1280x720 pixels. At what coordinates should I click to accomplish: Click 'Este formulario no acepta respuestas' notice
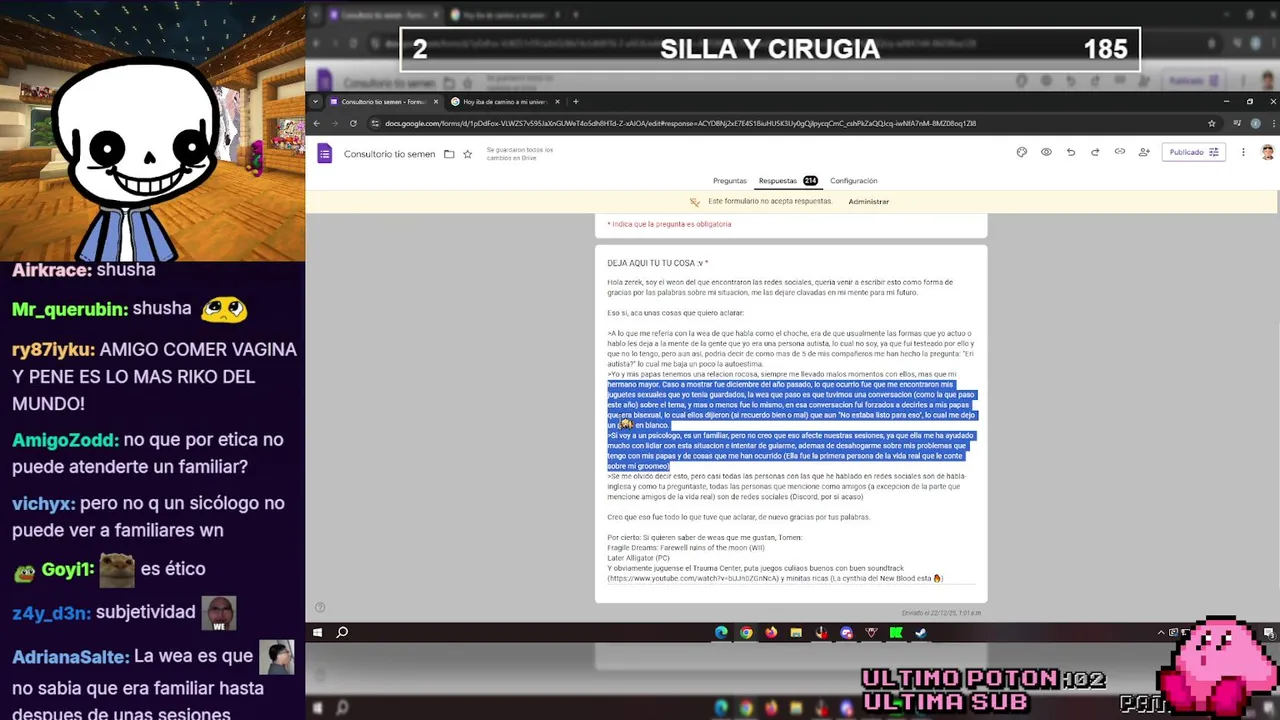coord(770,201)
